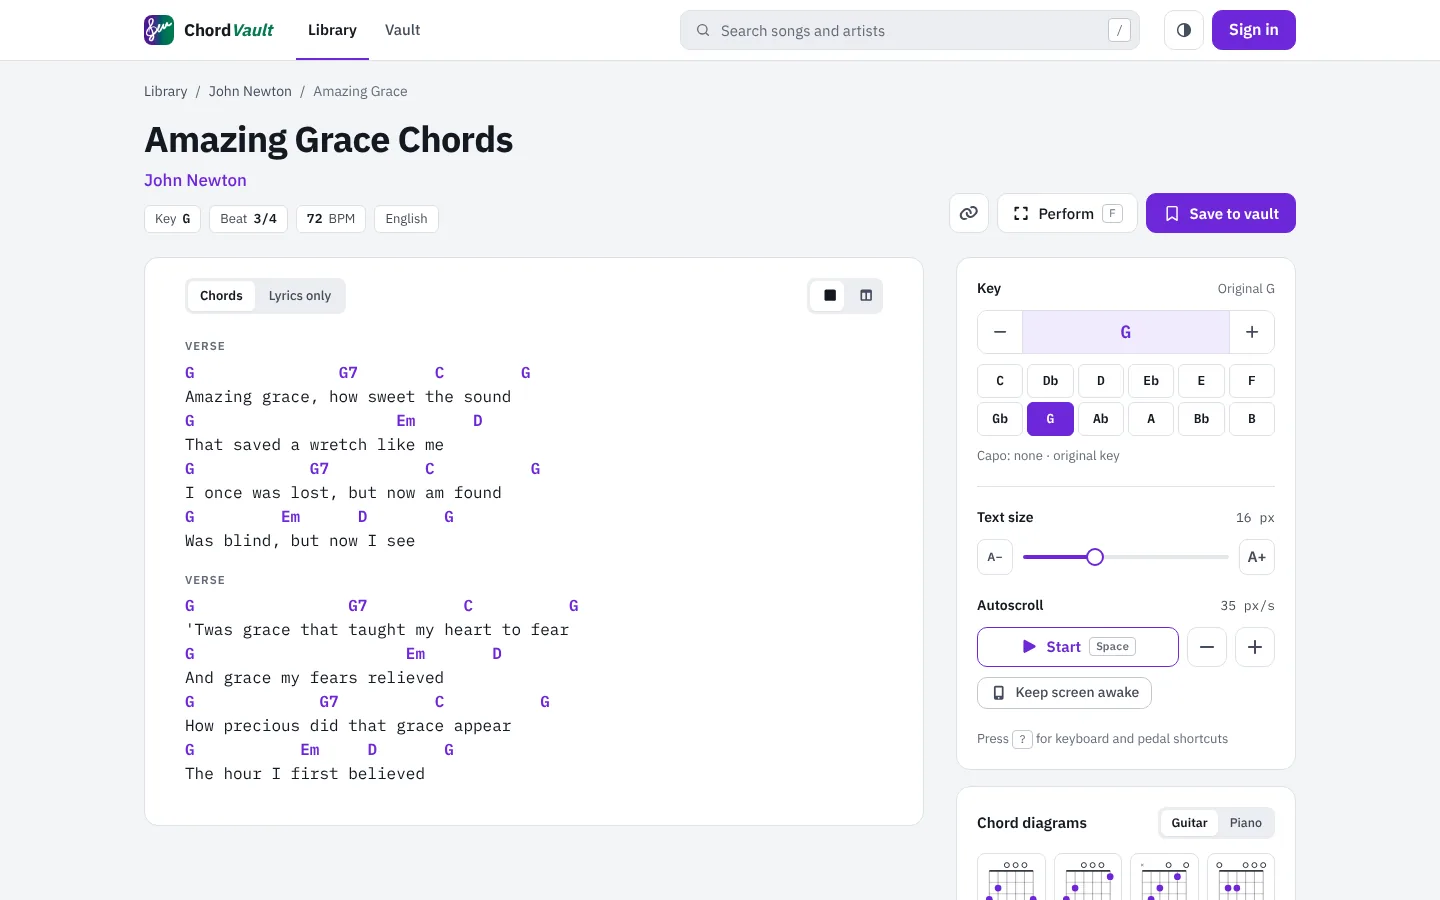
Task: Select key A
Action: tap(1151, 419)
